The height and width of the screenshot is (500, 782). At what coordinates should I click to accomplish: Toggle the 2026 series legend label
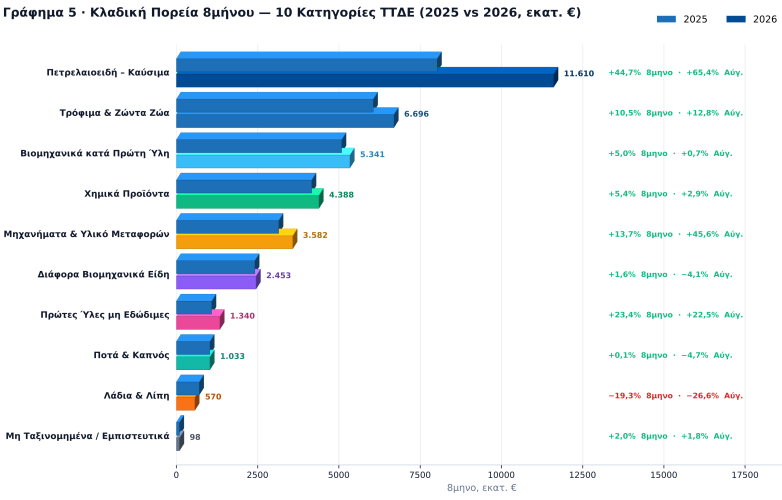765,19
